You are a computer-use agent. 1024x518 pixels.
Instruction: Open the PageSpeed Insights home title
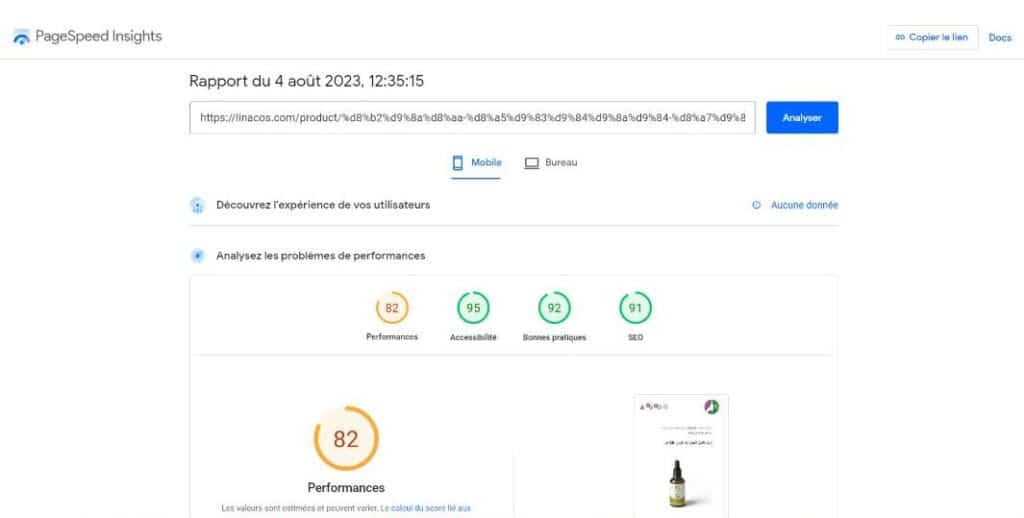click(x=99, y=37)
